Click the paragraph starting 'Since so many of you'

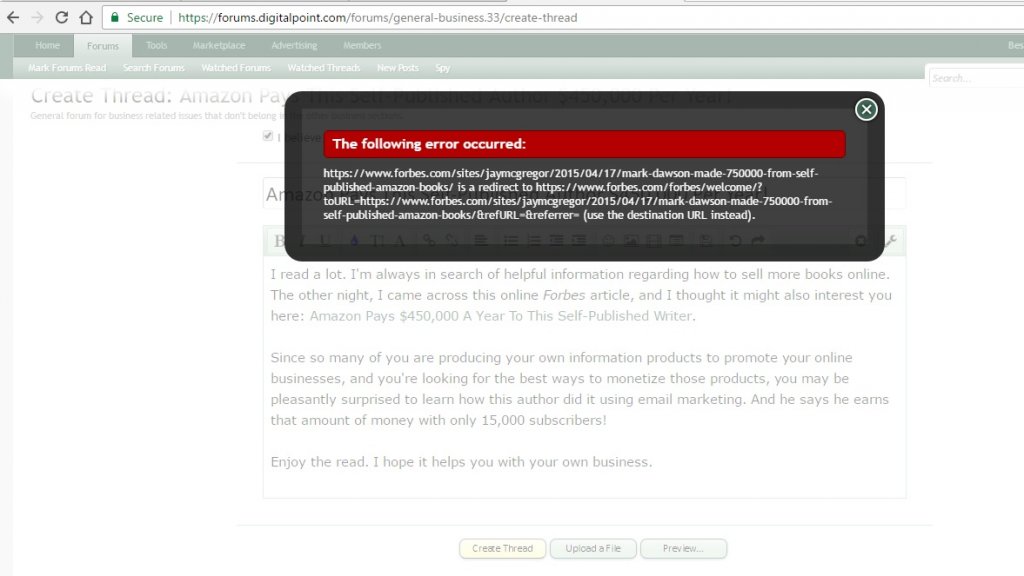pos(580,389)
